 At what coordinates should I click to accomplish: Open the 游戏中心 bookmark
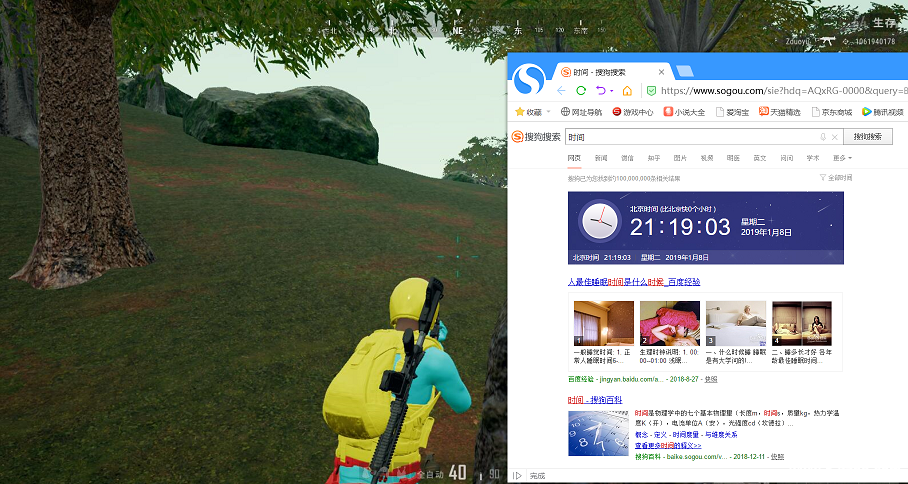tap(632, 112)
